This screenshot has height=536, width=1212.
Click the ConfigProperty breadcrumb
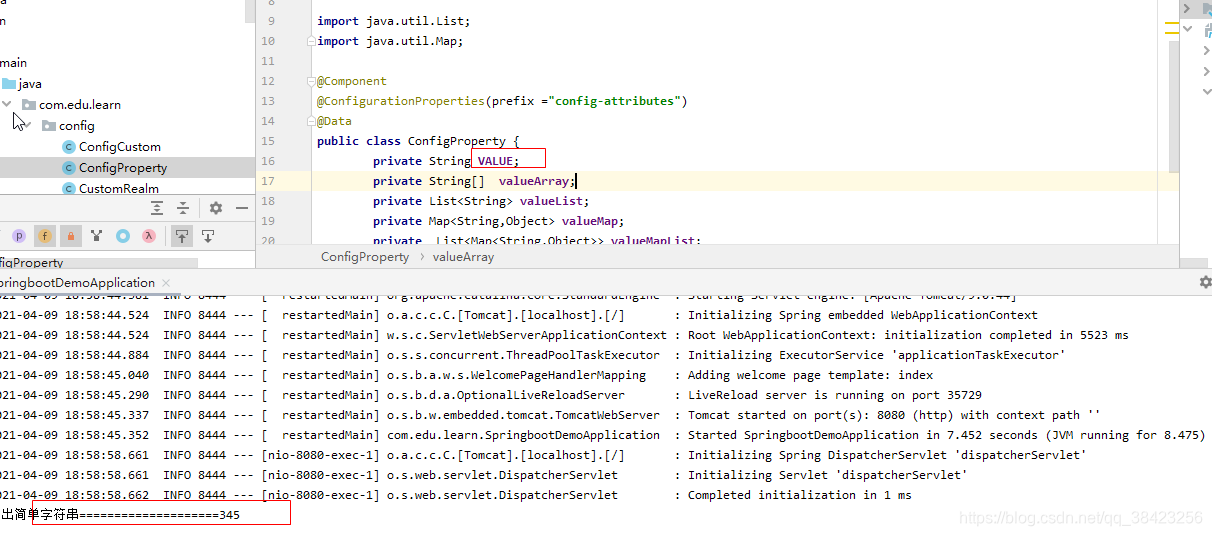coord(365,257)
